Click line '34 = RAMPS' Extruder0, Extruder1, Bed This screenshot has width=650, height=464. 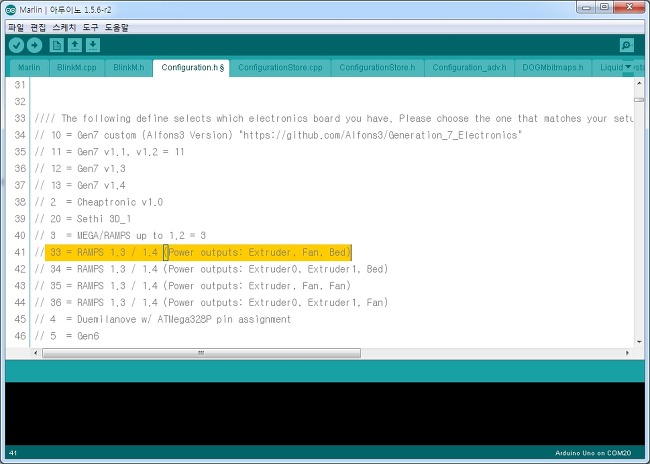pos(211,269)
